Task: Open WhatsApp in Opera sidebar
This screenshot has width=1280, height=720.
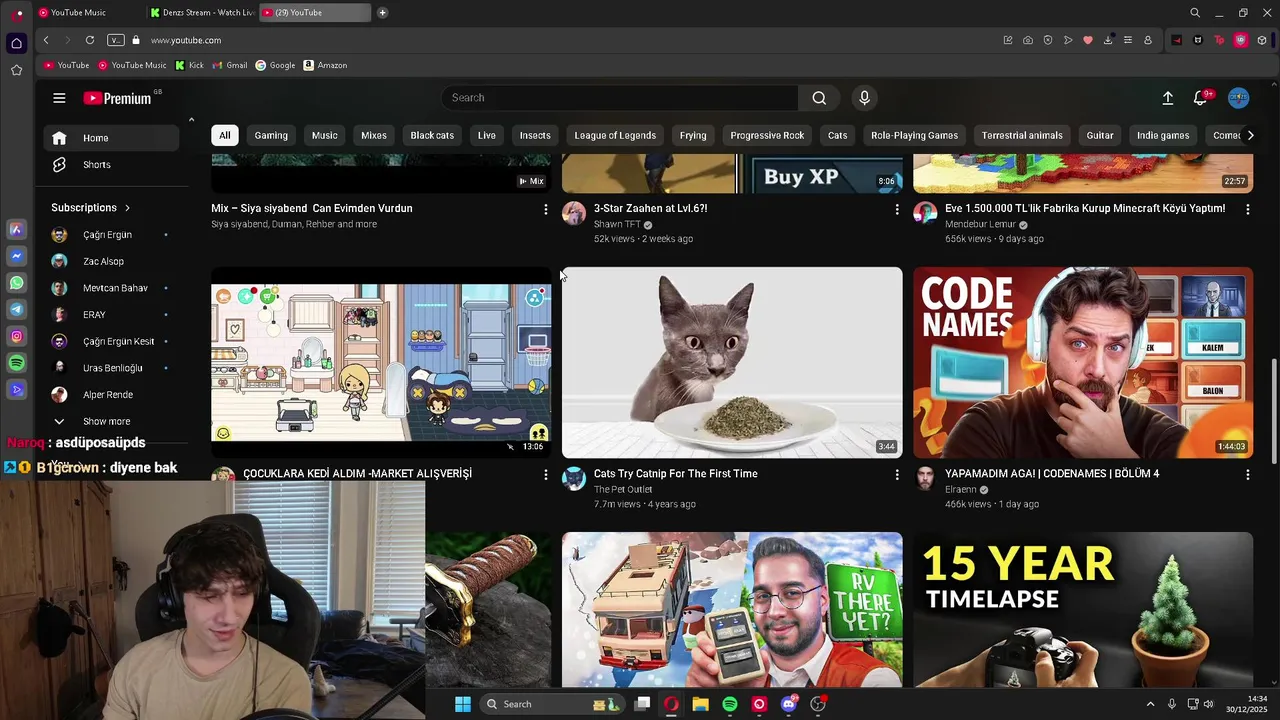Action: click(x=16, y=283)
